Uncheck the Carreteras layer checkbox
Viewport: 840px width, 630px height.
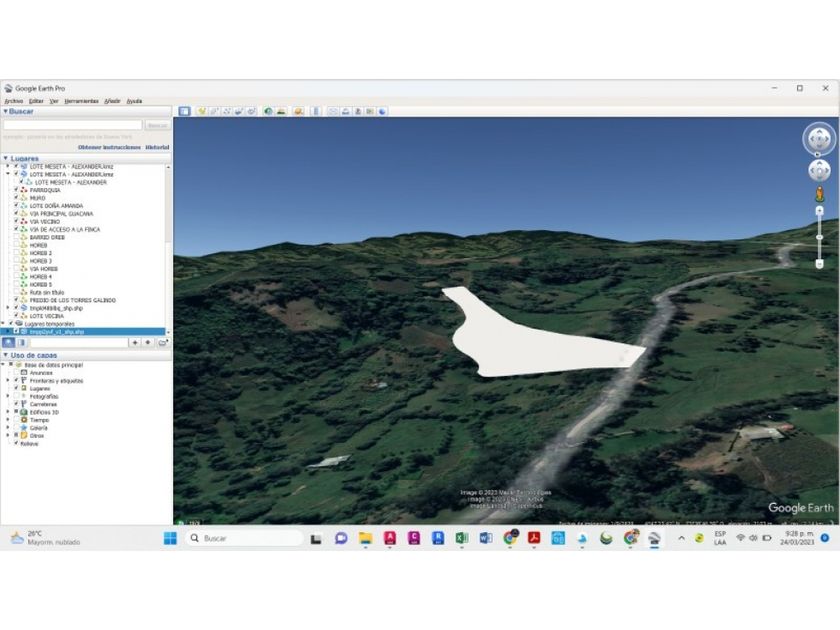(16, 404)
